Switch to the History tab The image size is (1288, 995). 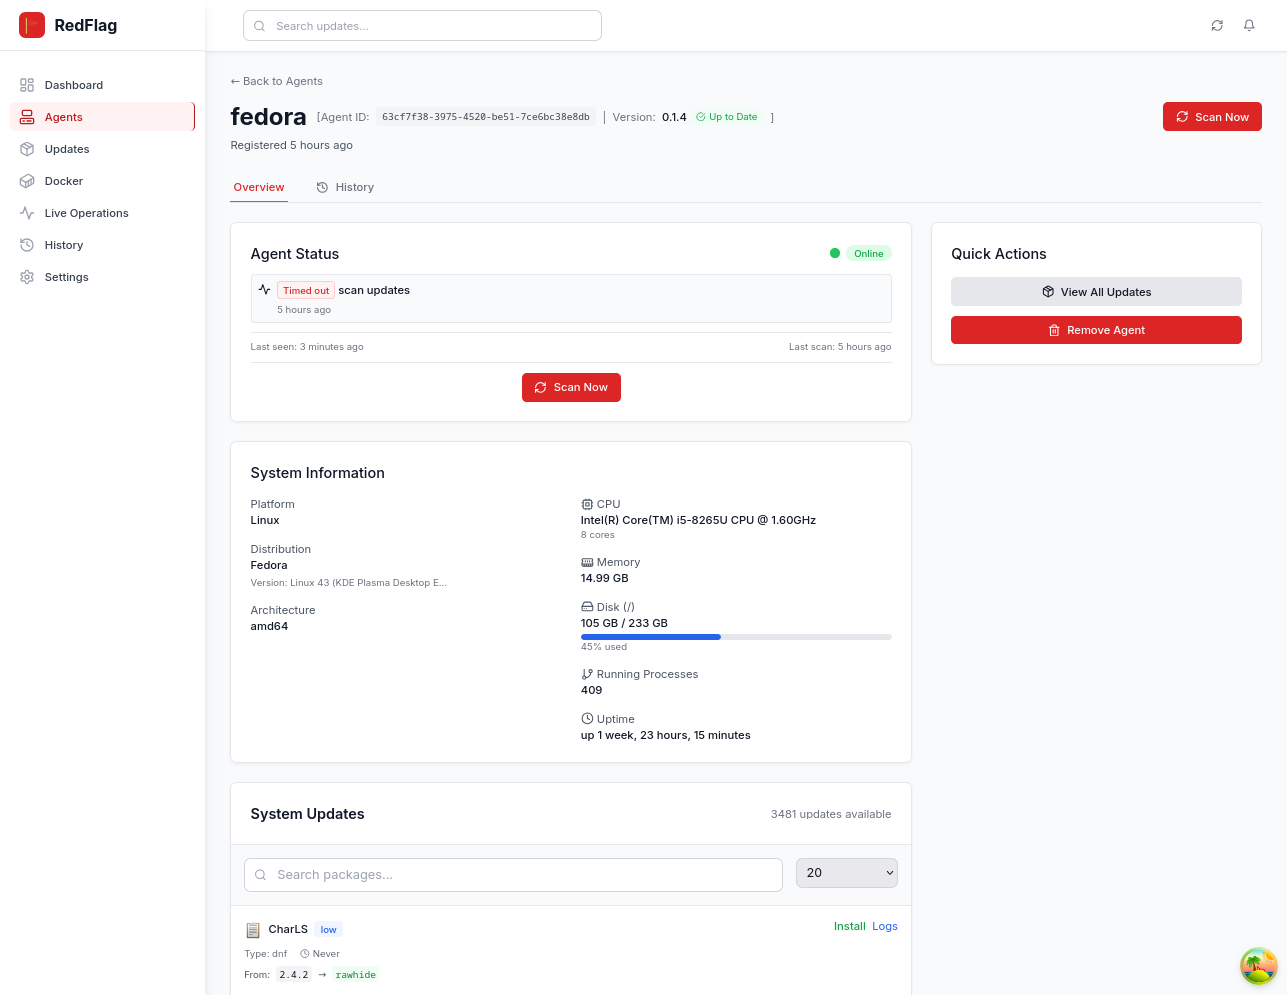[345, 187]
